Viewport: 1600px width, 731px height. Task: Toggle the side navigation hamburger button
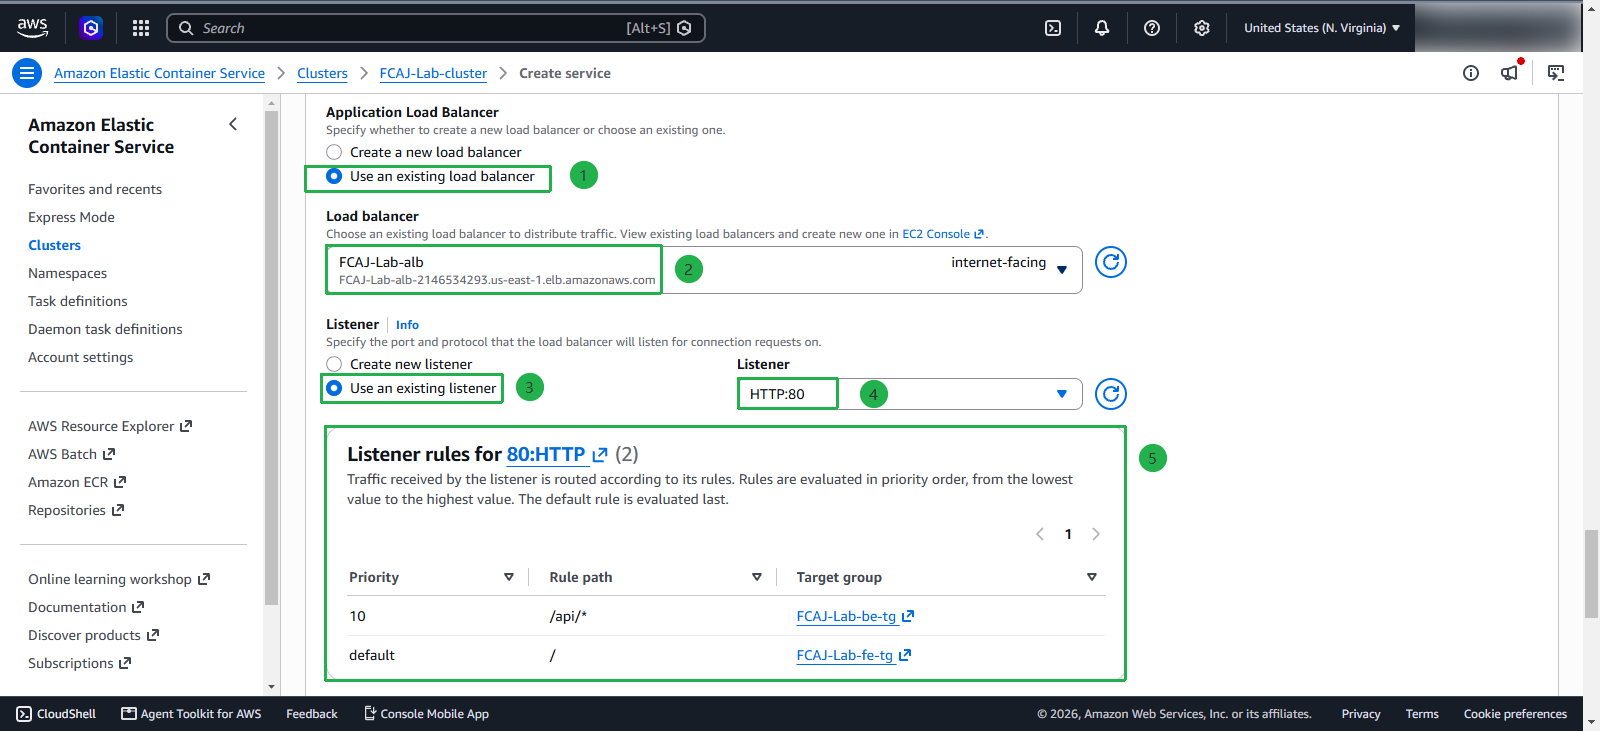coord(27,73)
